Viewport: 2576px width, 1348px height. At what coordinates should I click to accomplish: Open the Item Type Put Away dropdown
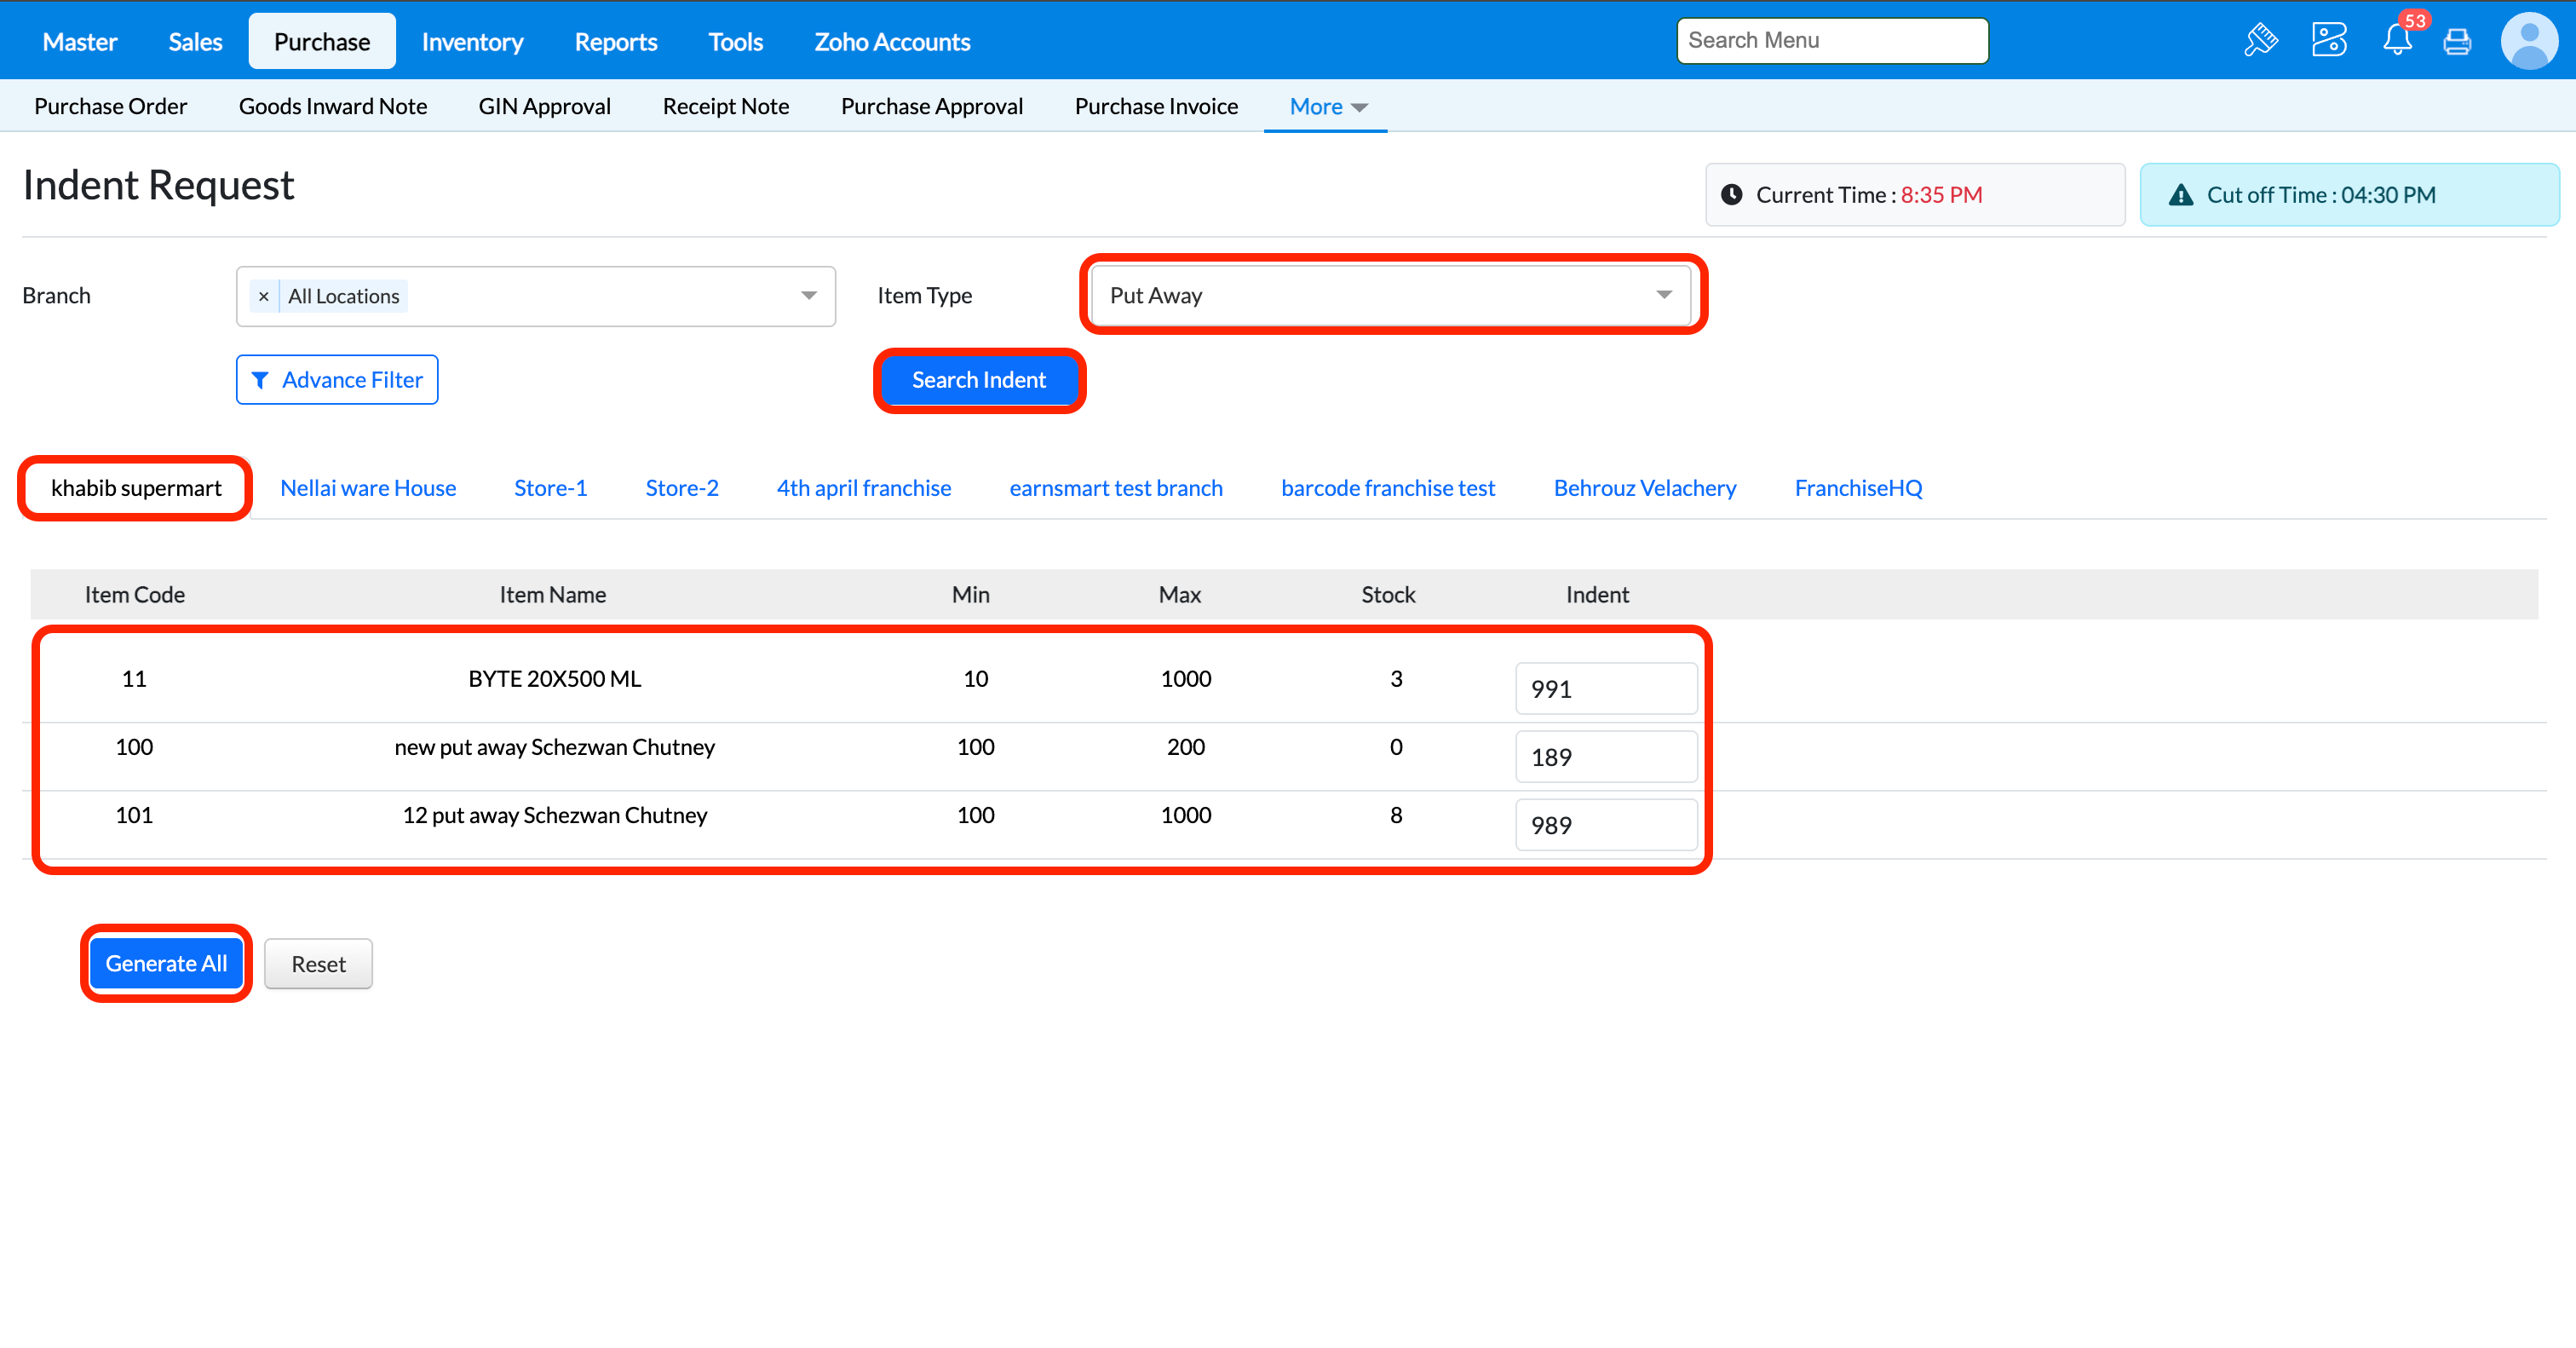point(1389,295)
